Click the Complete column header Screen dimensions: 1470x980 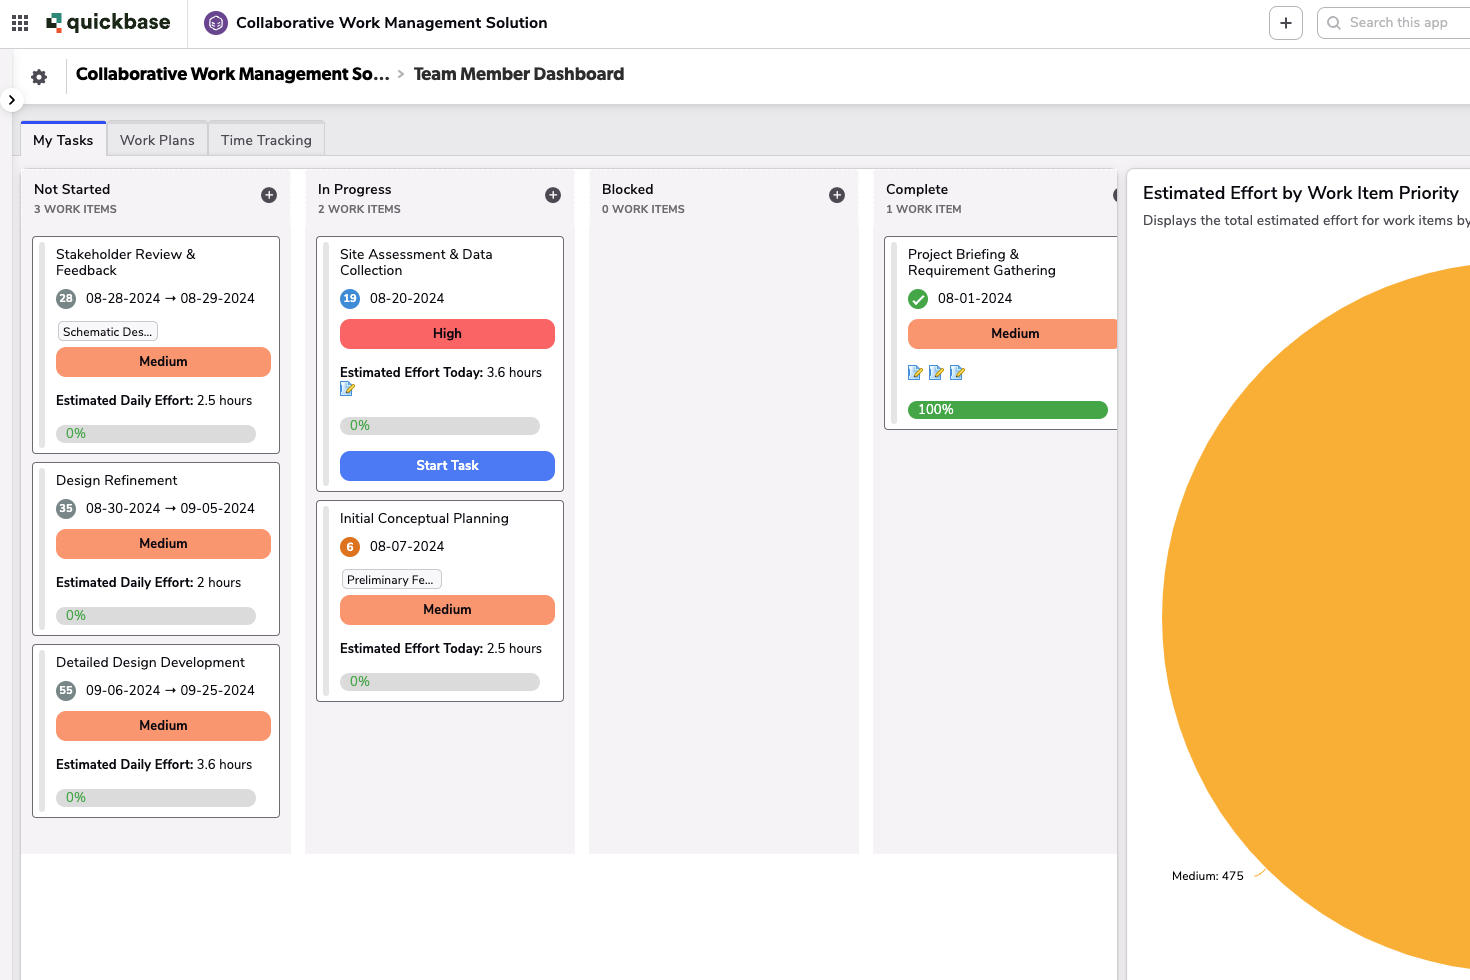[x=917, y=189]
